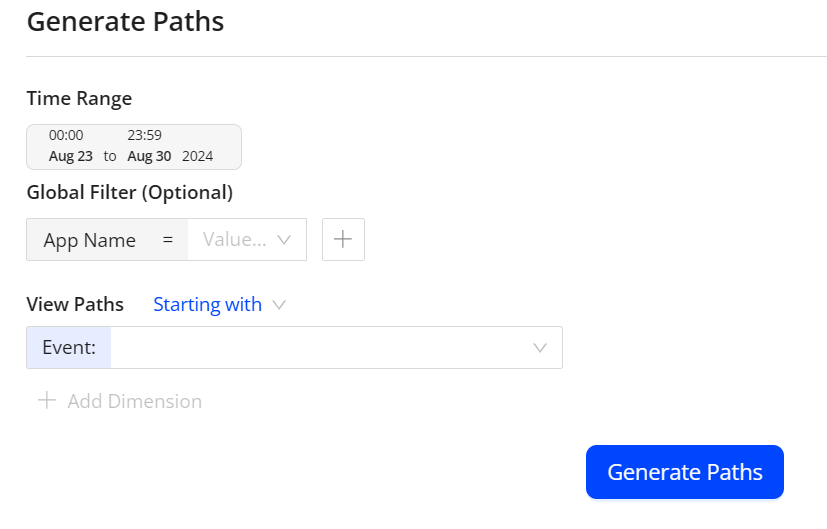Click the chevron arrow in the Event box
This screenshot has width=827, height=529.
(540, 348)
